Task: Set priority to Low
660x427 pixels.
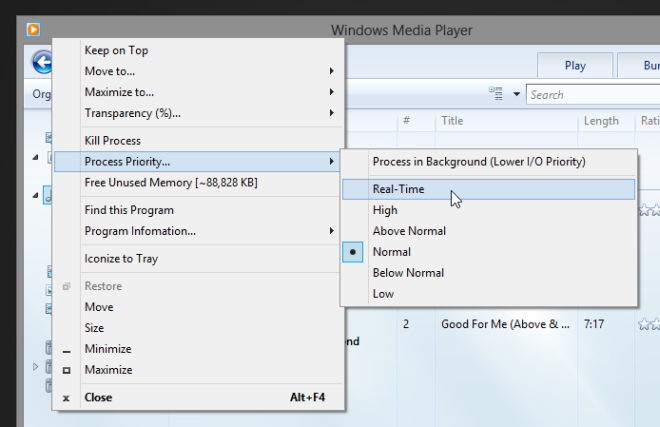Action: [489, 294]
